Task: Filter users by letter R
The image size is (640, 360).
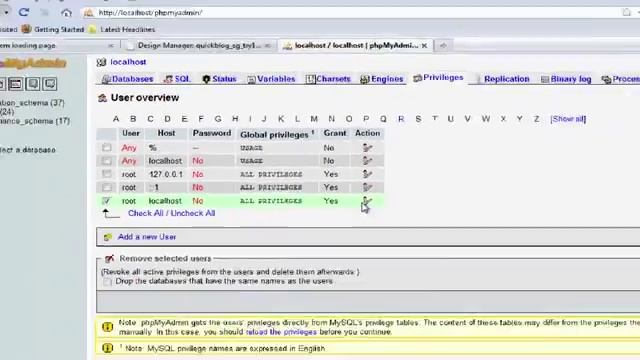Action: (401, 119)
